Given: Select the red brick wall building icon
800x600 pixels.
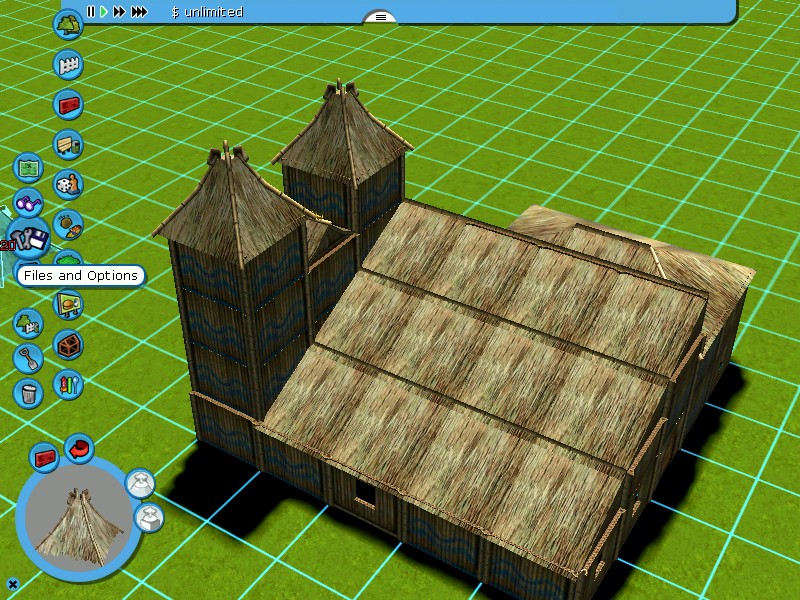Looking at the screenshot, I should (68, 104).
